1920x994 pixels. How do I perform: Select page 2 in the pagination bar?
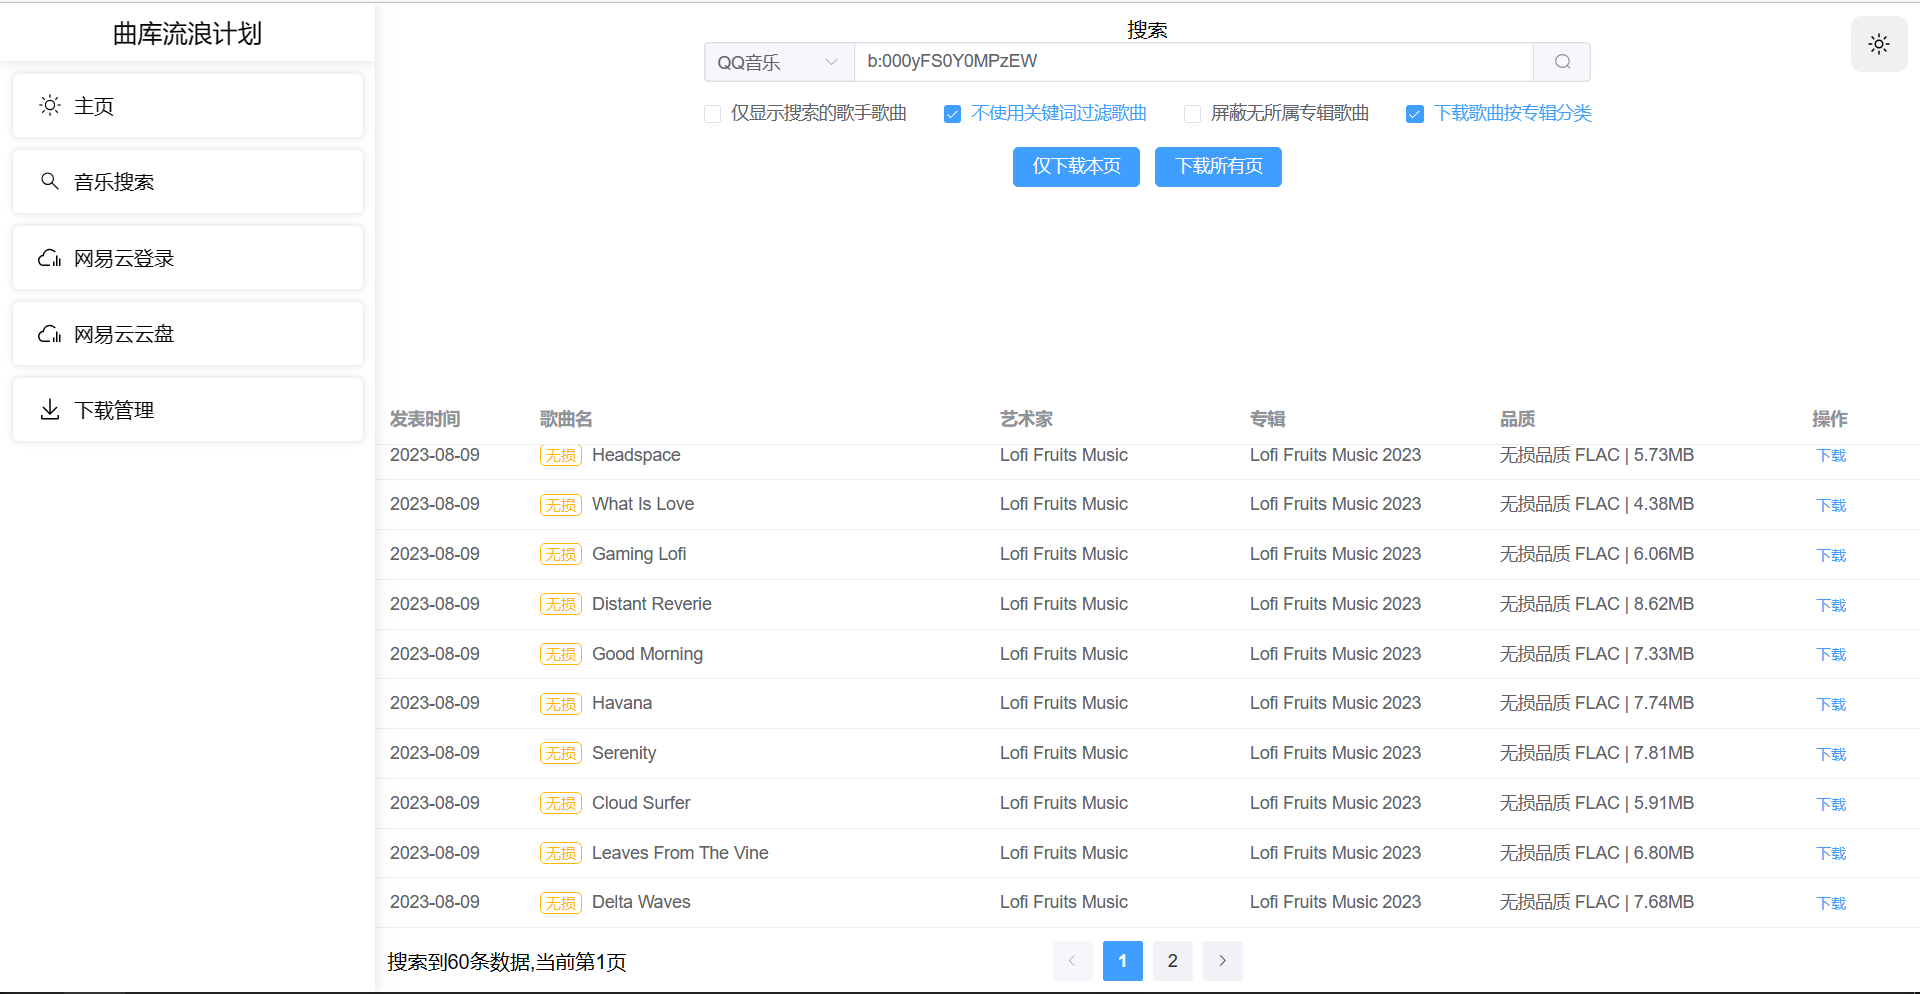(1172, 960)
